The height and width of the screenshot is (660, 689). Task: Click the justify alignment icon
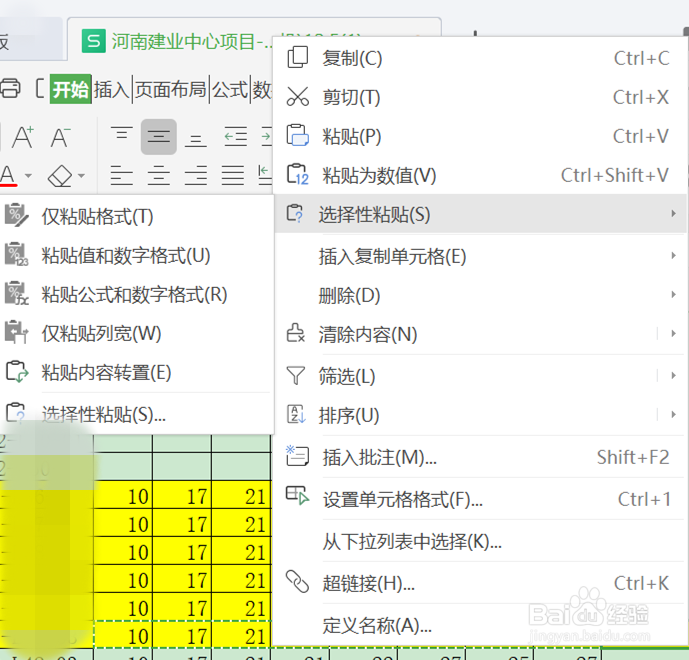click(x=232, y=175)
